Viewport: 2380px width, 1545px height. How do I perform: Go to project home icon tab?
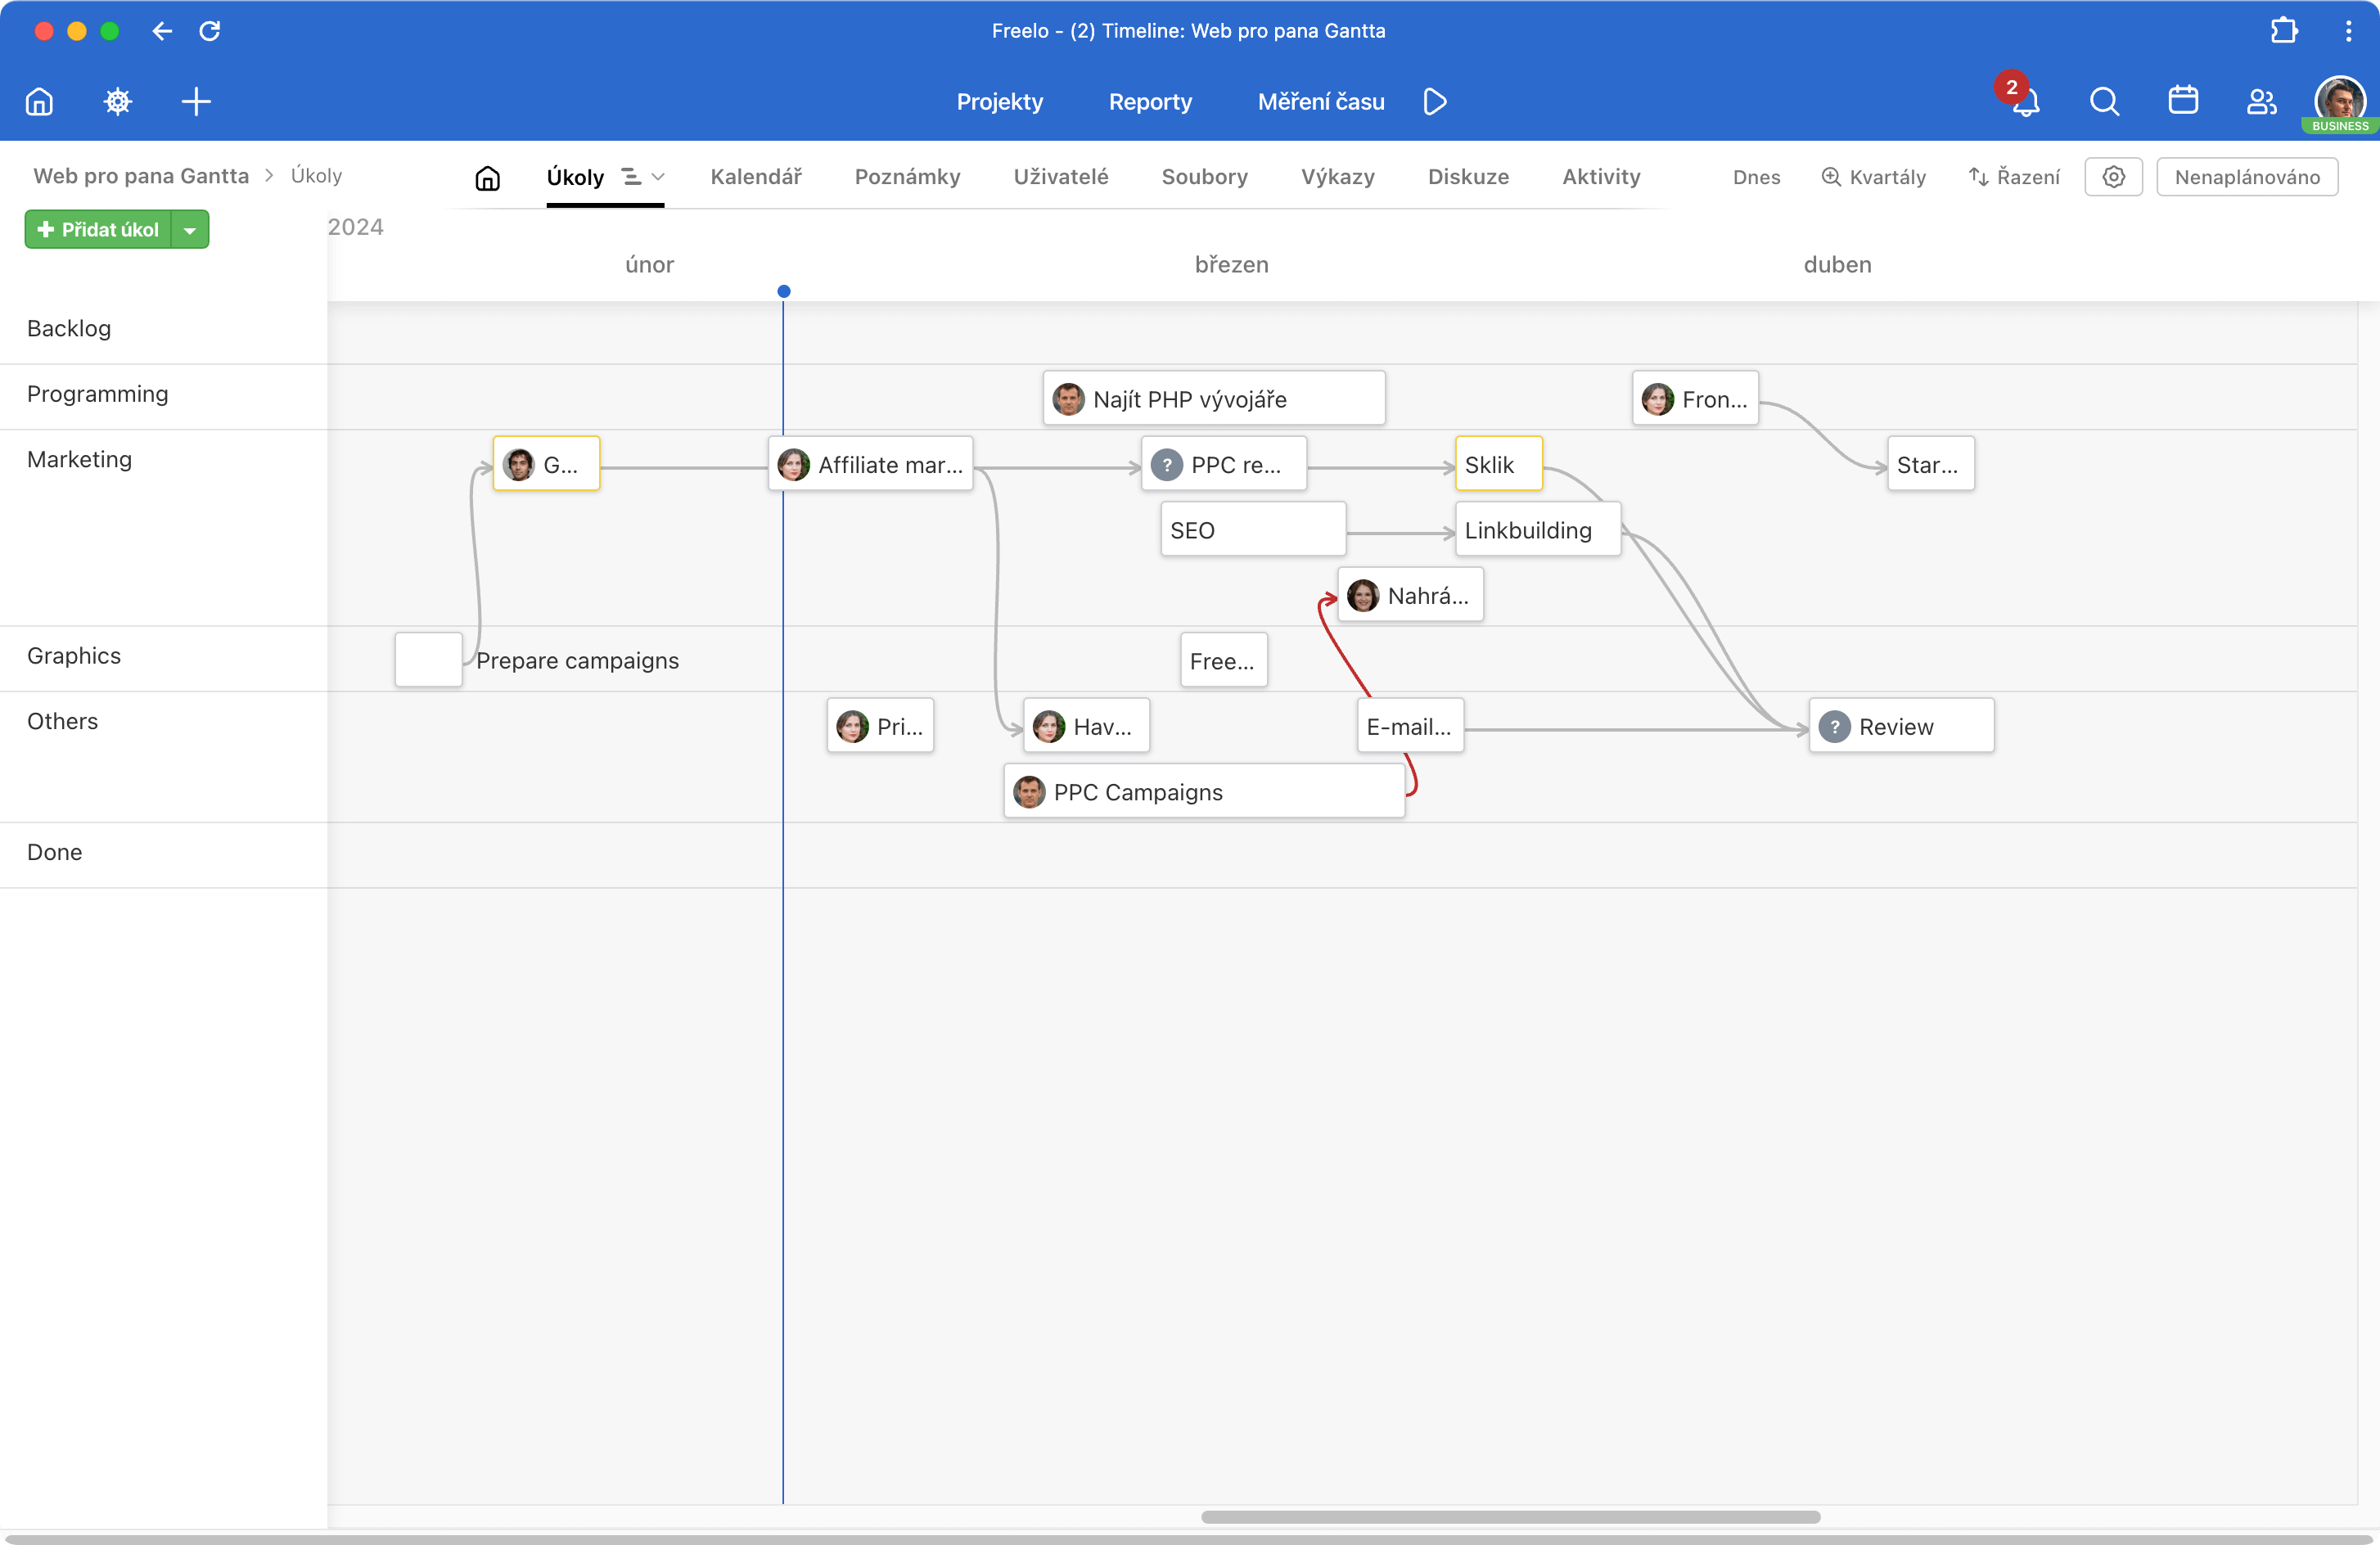[487, 178]
